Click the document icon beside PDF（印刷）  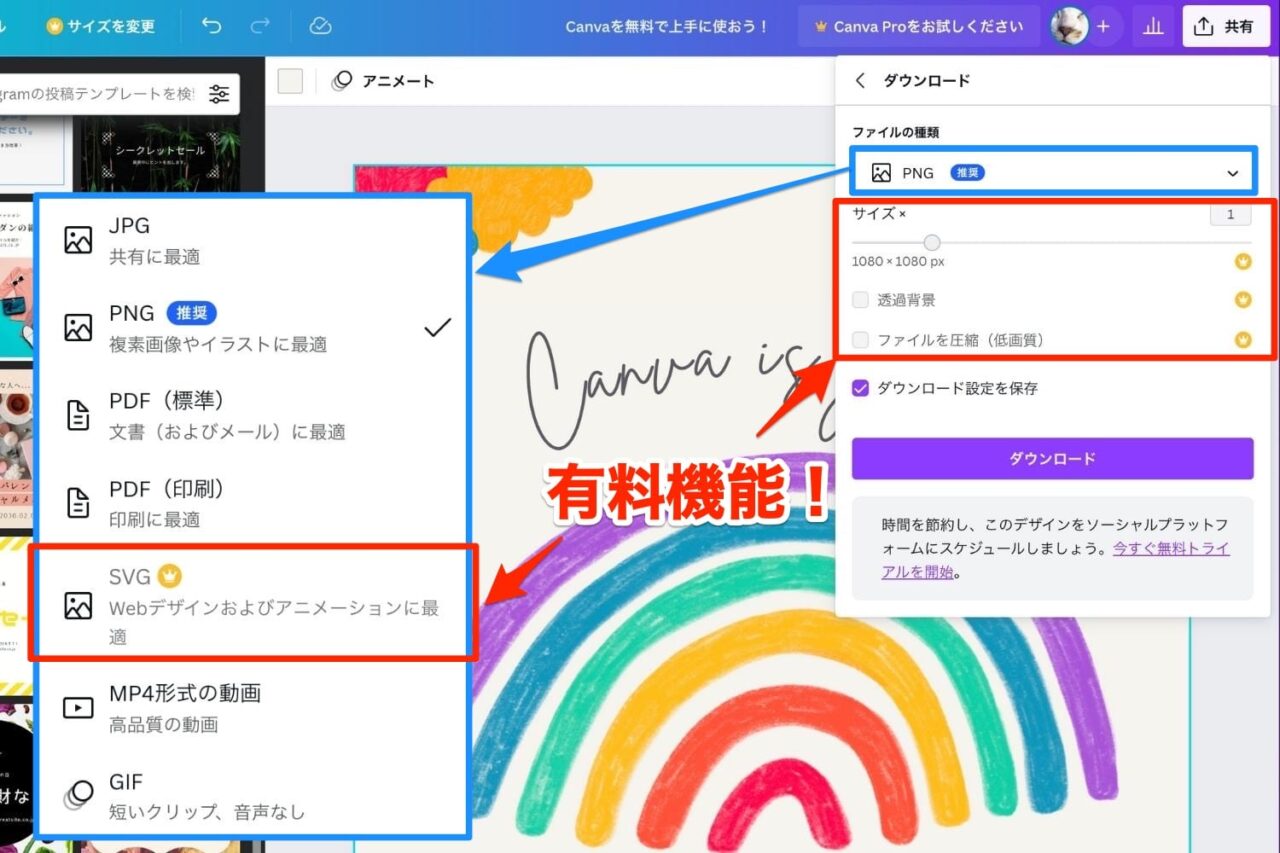click(x=78, y=503)
